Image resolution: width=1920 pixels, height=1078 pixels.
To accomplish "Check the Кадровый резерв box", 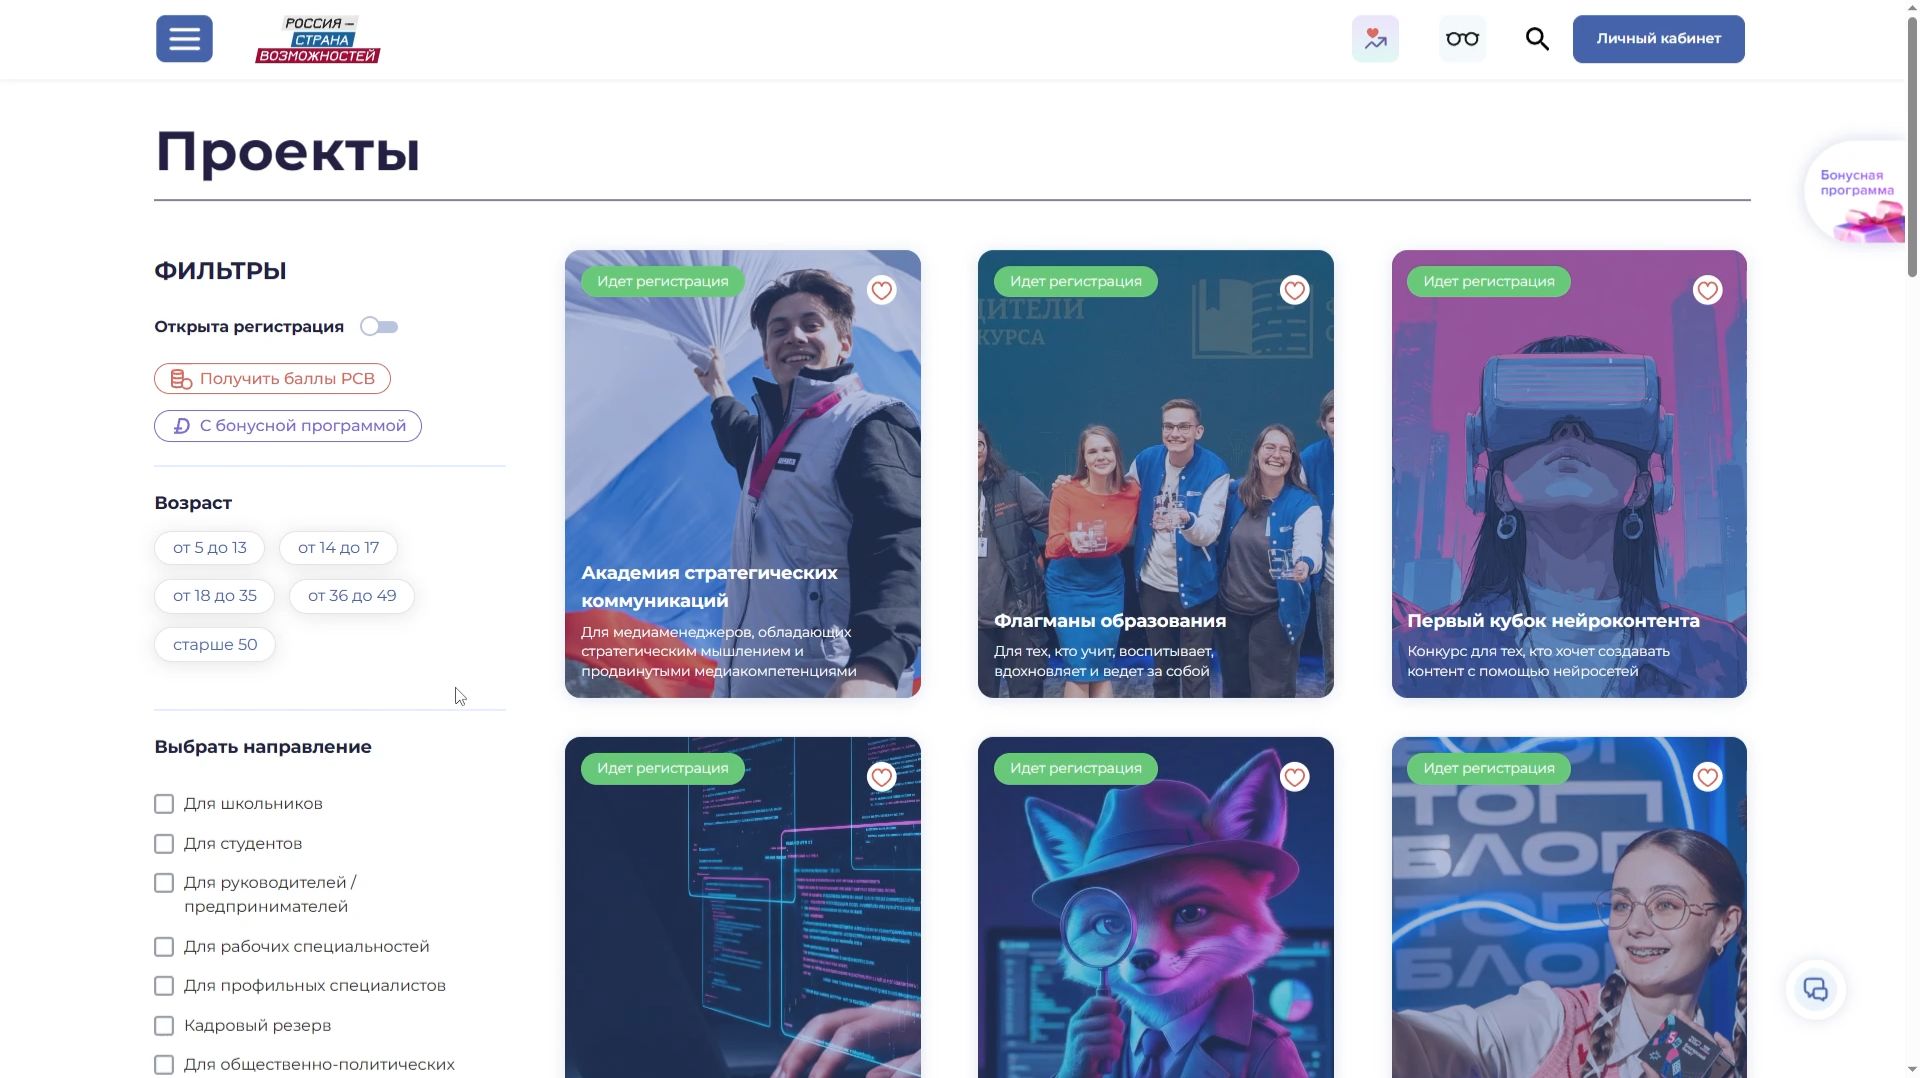I will (x=164, y=1026).
